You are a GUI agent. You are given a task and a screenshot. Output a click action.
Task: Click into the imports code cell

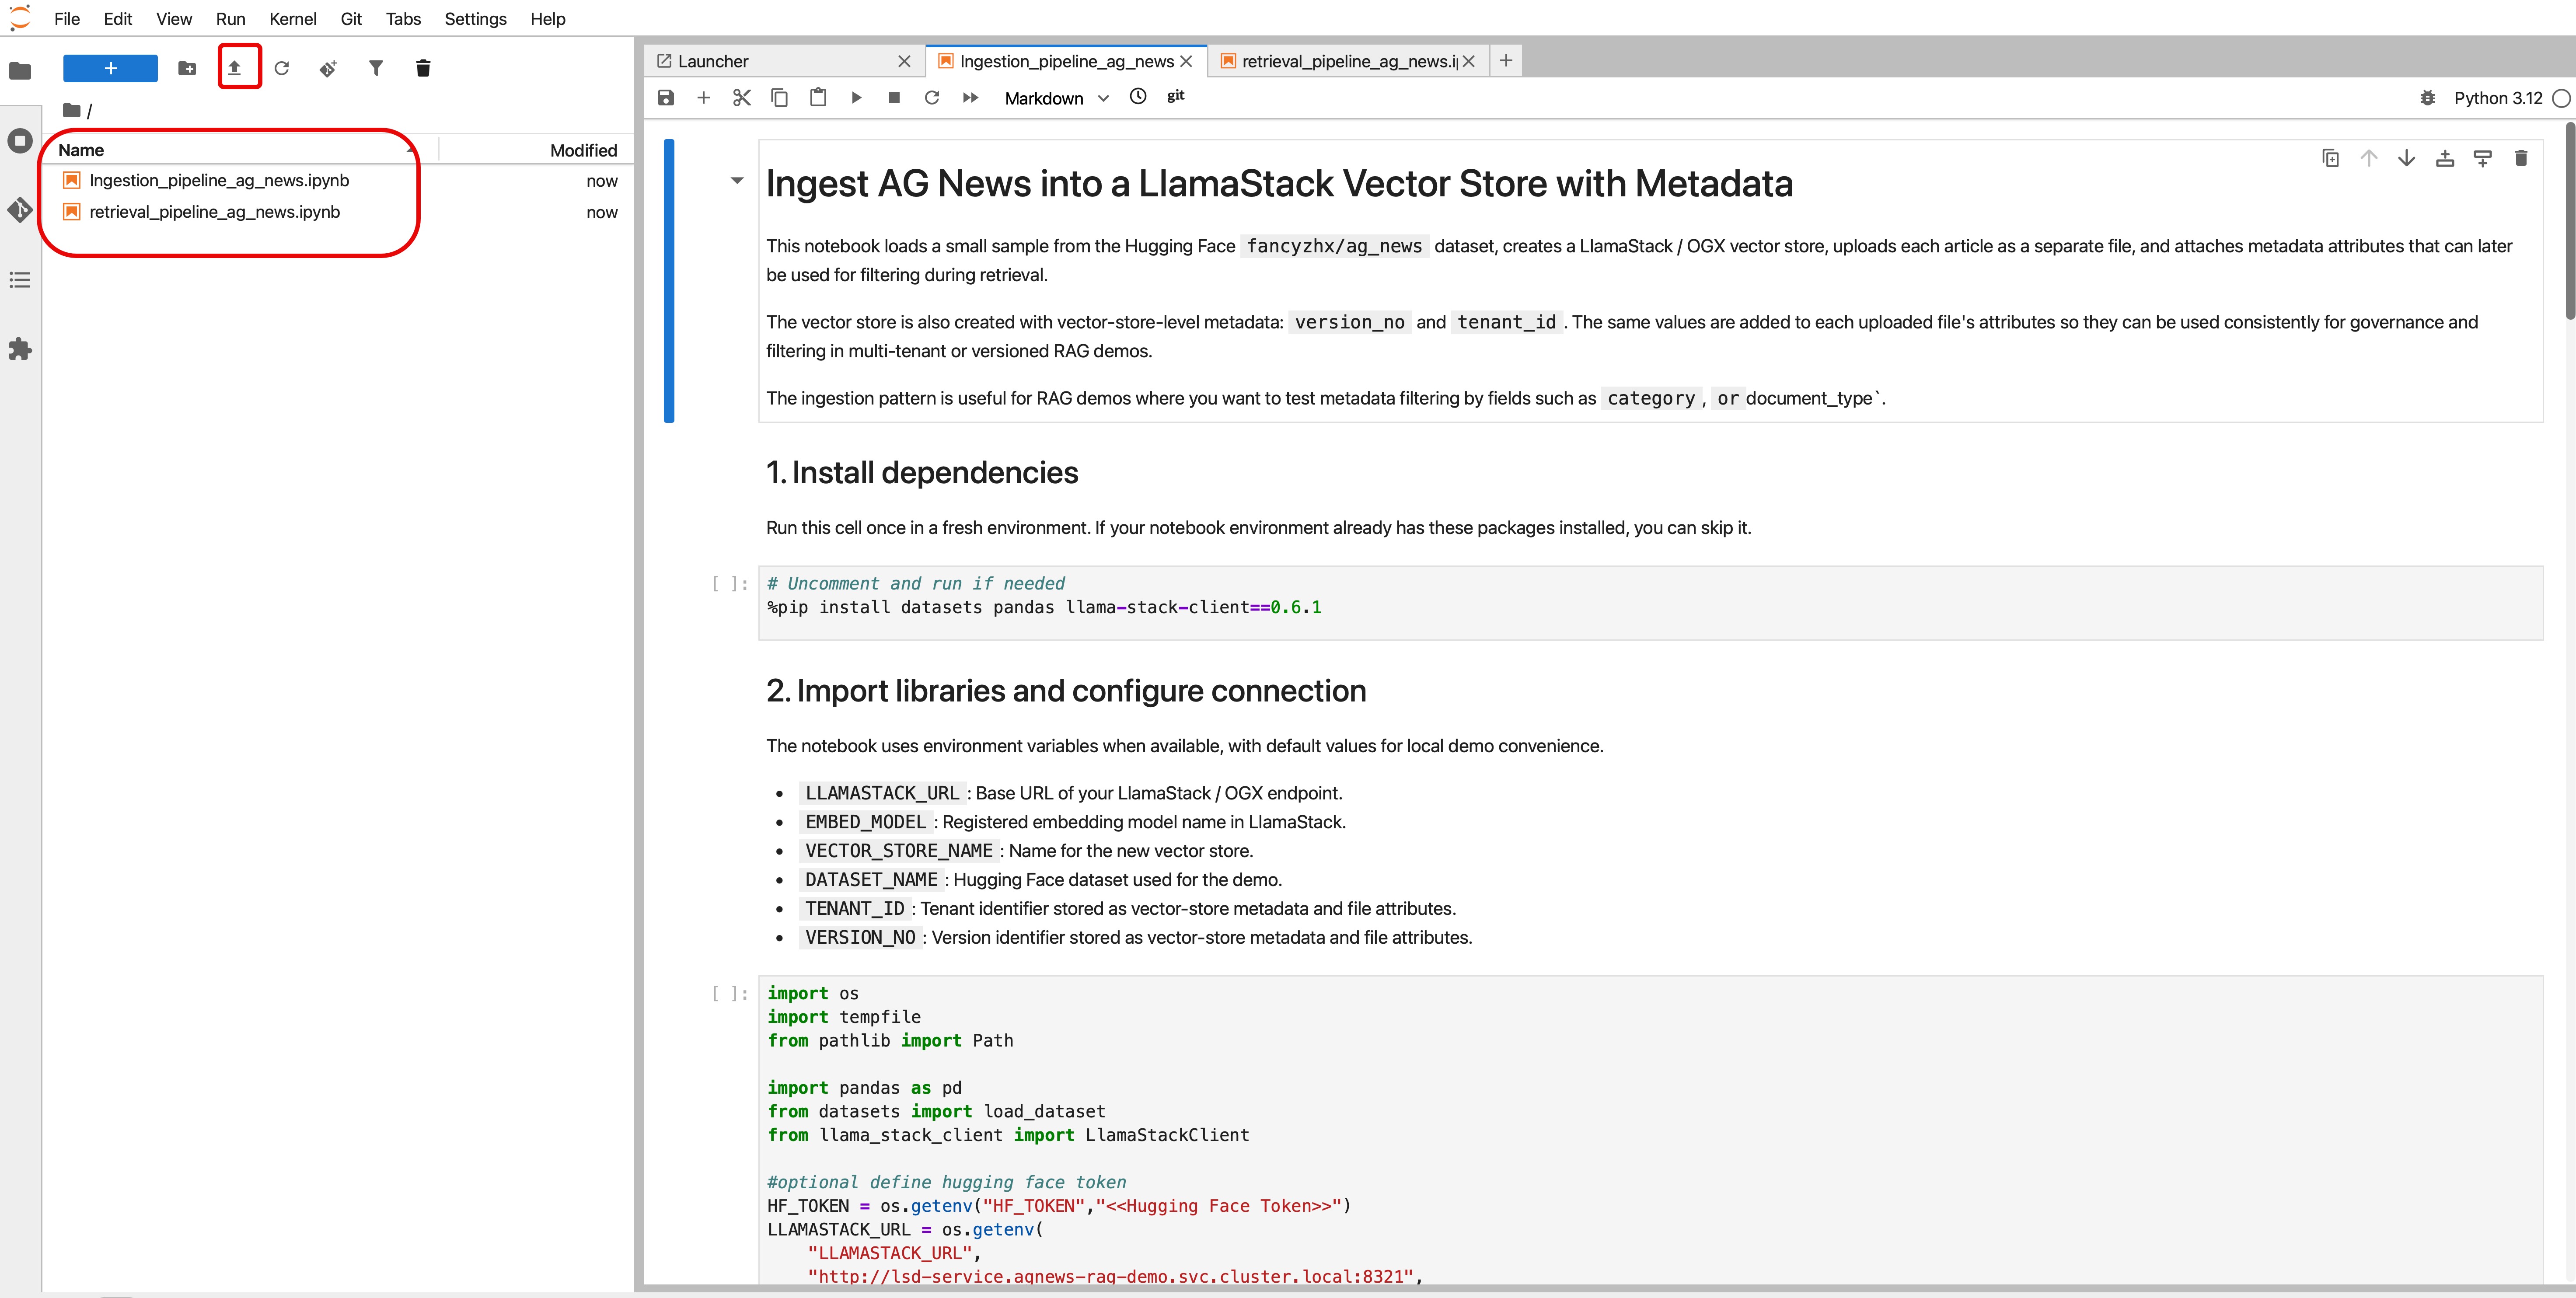(x=1650, y=1130)
